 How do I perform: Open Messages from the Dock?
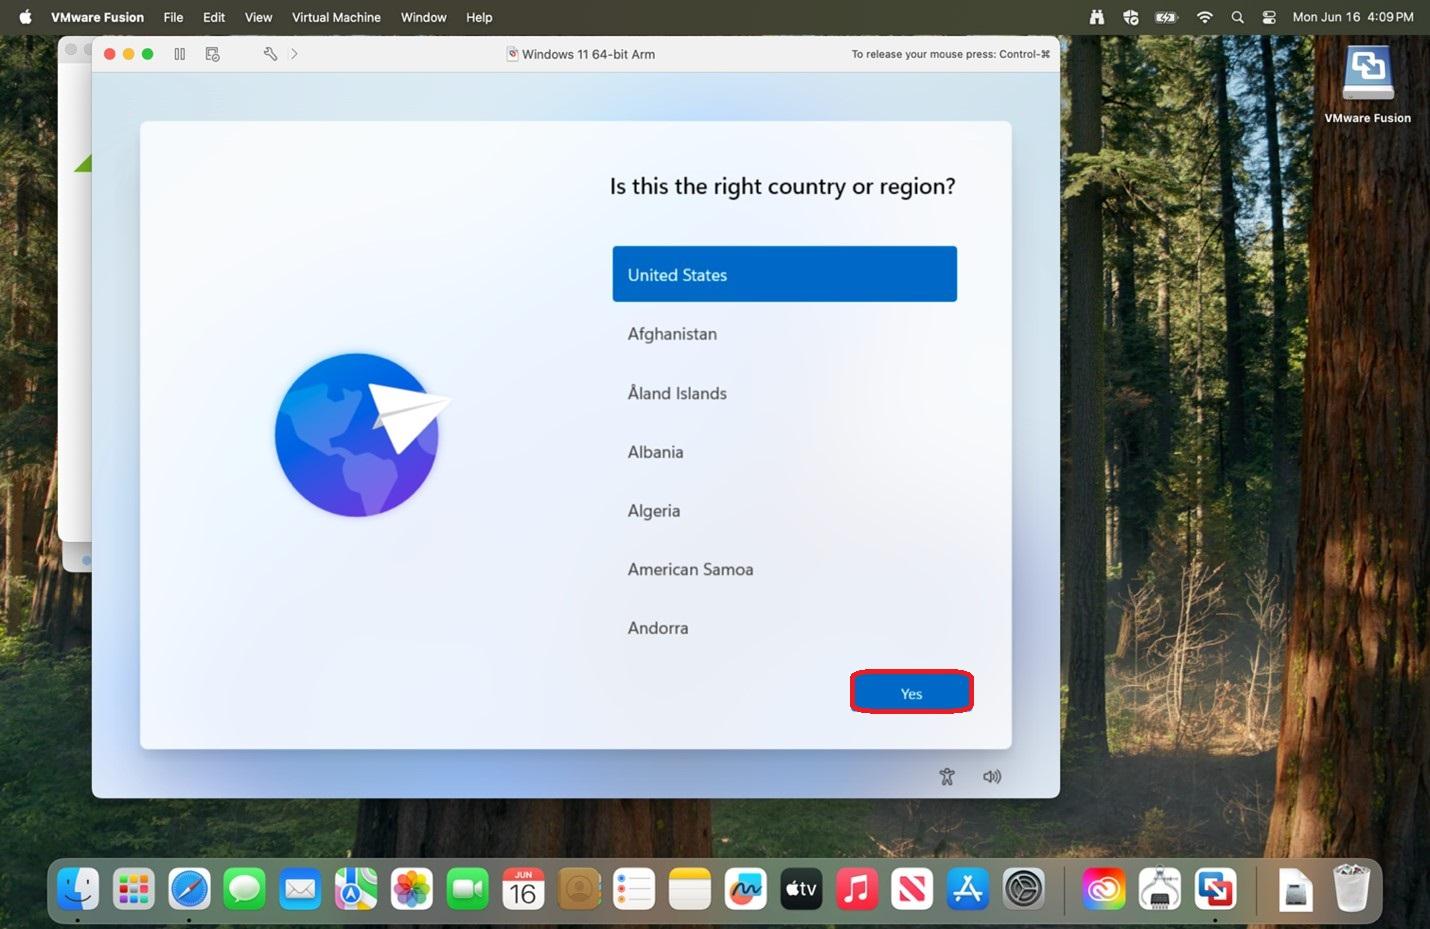[244, 888]
